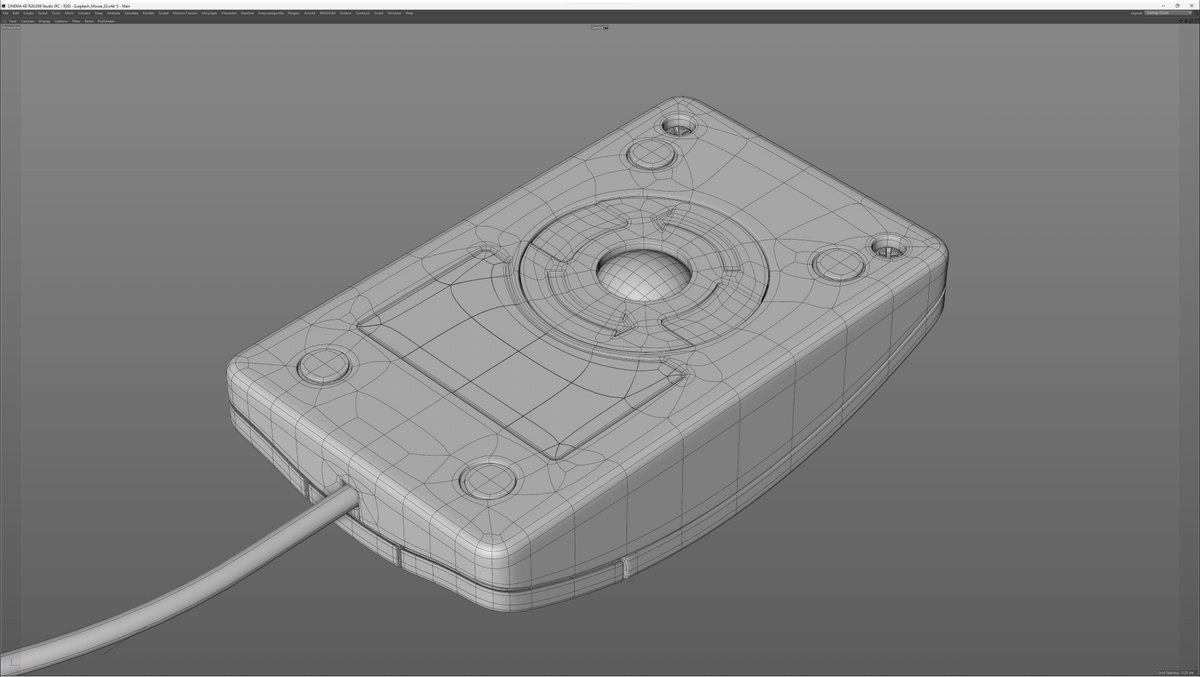The image size is (1200, 677).
Task: Click the Cinema 4D title bar icon
Action: (3, 5)
